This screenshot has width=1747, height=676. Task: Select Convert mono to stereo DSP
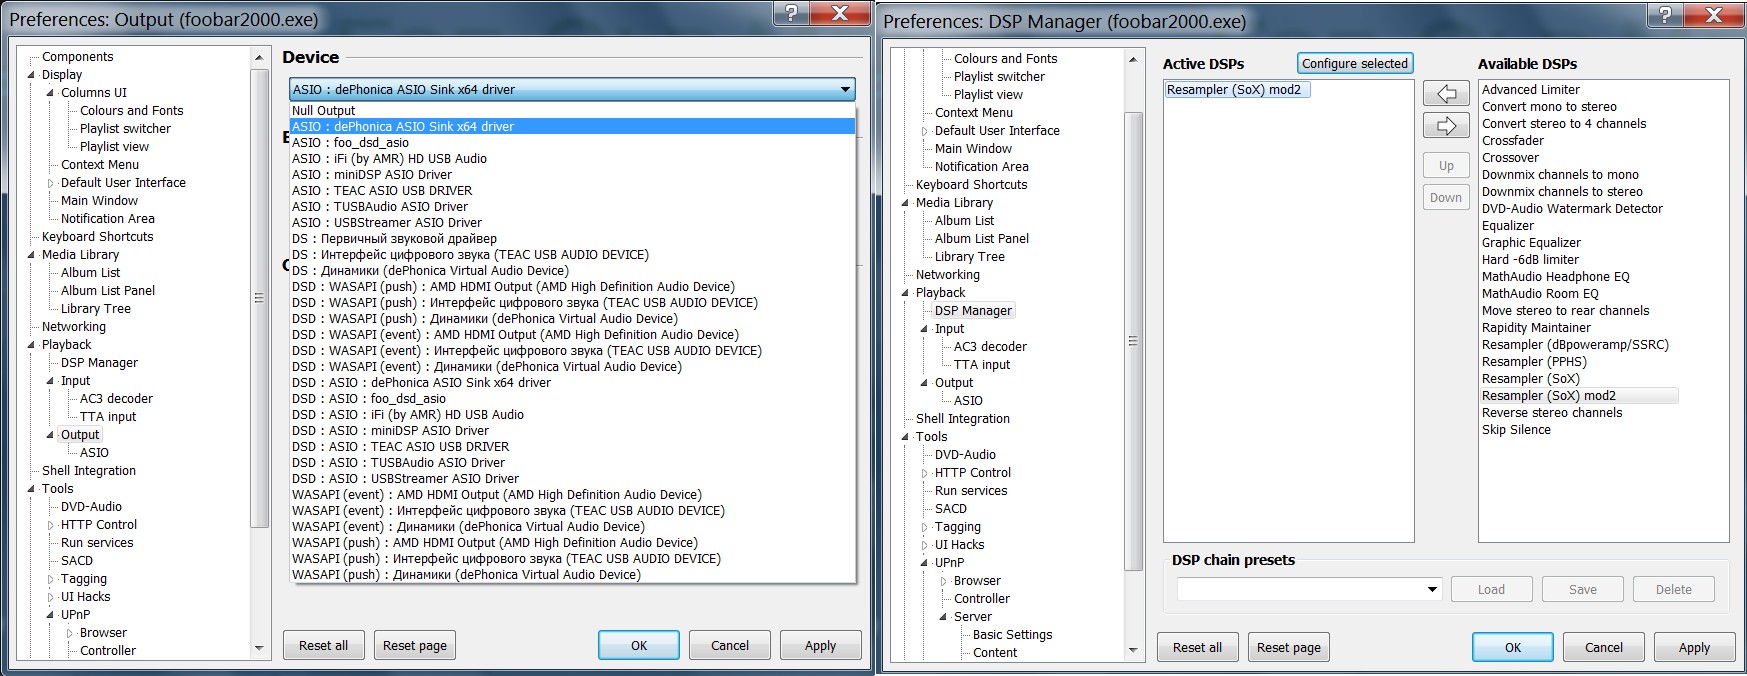(x=1549, y=106)
